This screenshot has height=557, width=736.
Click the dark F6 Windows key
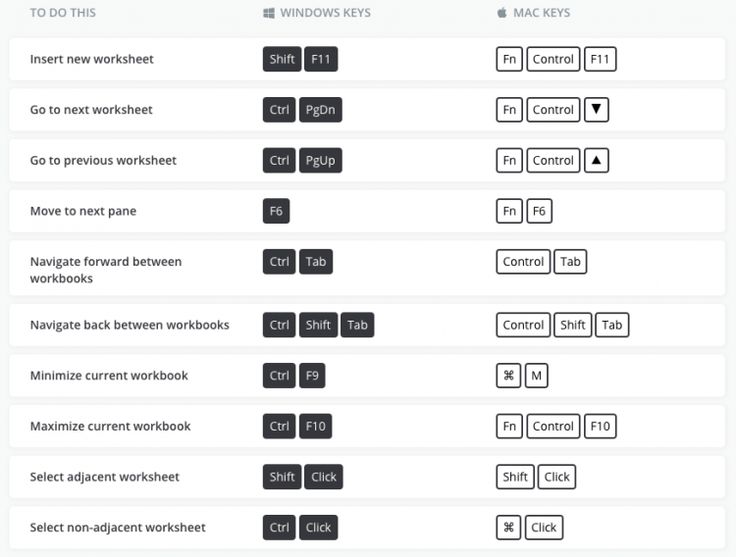[x=276, y=211]
